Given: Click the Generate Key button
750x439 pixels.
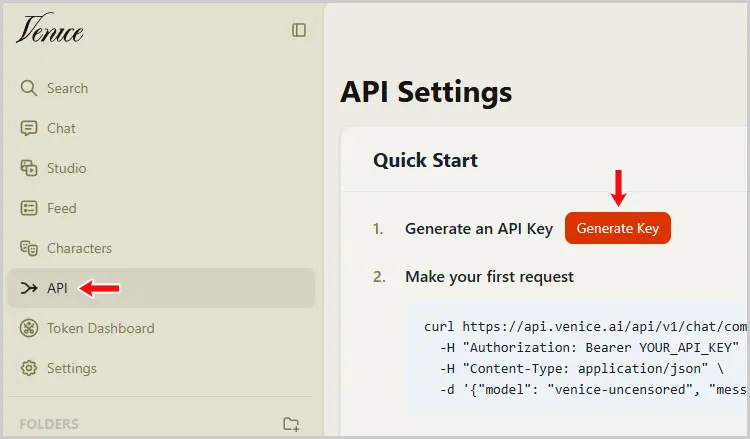Looking at the screenshot, I should pos(618,228).
